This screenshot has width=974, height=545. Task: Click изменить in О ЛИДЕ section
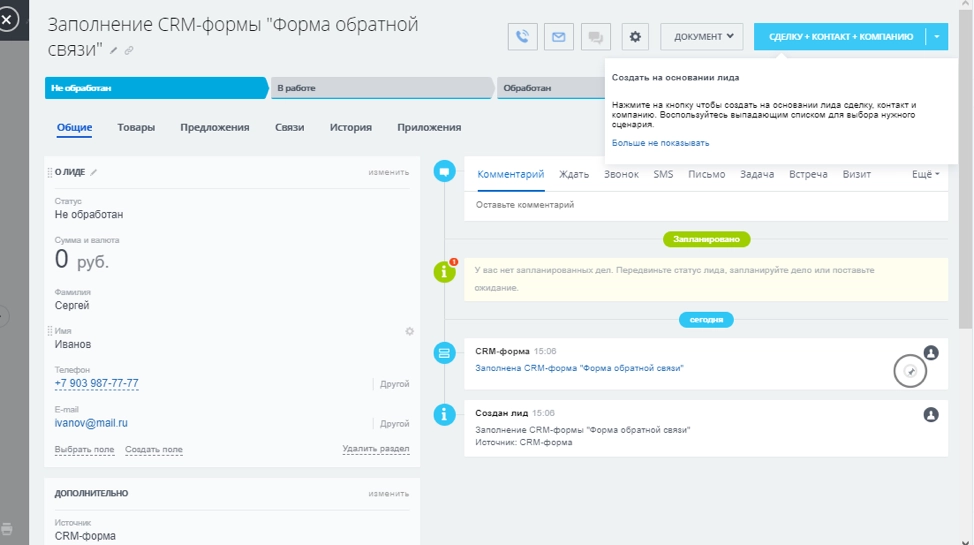388,172
